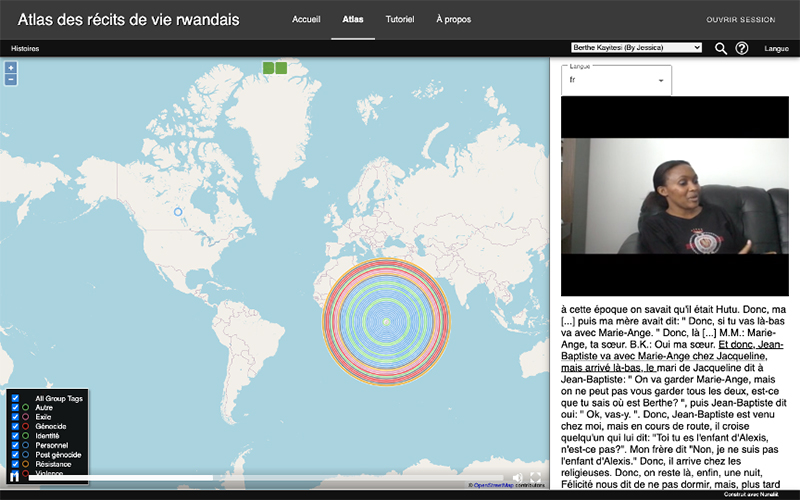Click the interview video frame
The image size is (800, 500).
[x=675, y=196]
